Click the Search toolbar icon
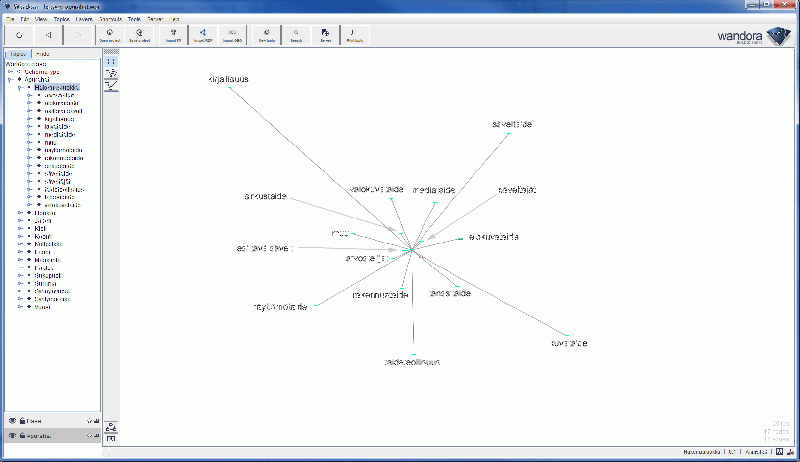The height and width of the screenshot is (462, 800). pyautogui.click(x=295, y=35)
